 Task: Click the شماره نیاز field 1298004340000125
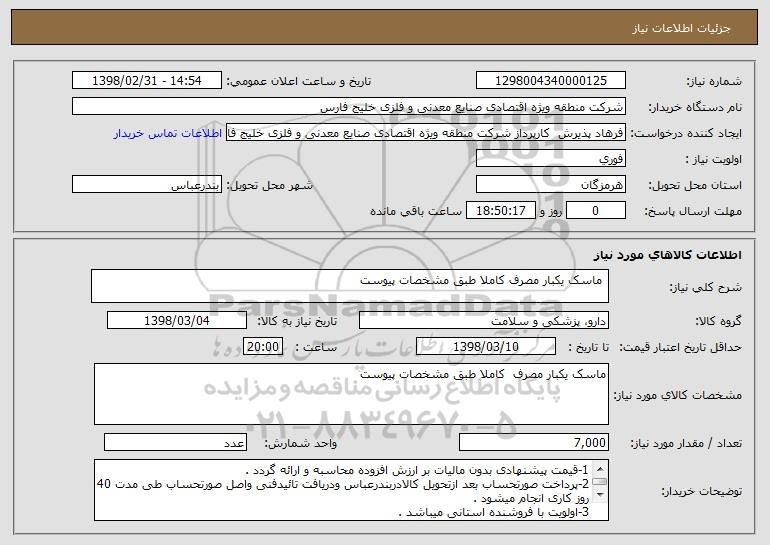pyautogui.click(x=550, y=81)
